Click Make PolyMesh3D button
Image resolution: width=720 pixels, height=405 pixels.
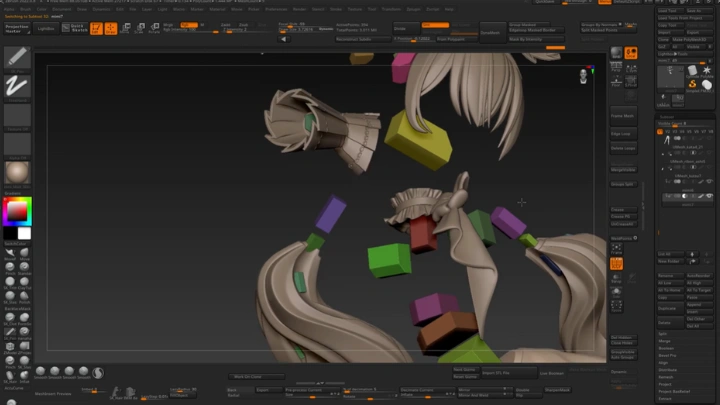click(692, 39)
